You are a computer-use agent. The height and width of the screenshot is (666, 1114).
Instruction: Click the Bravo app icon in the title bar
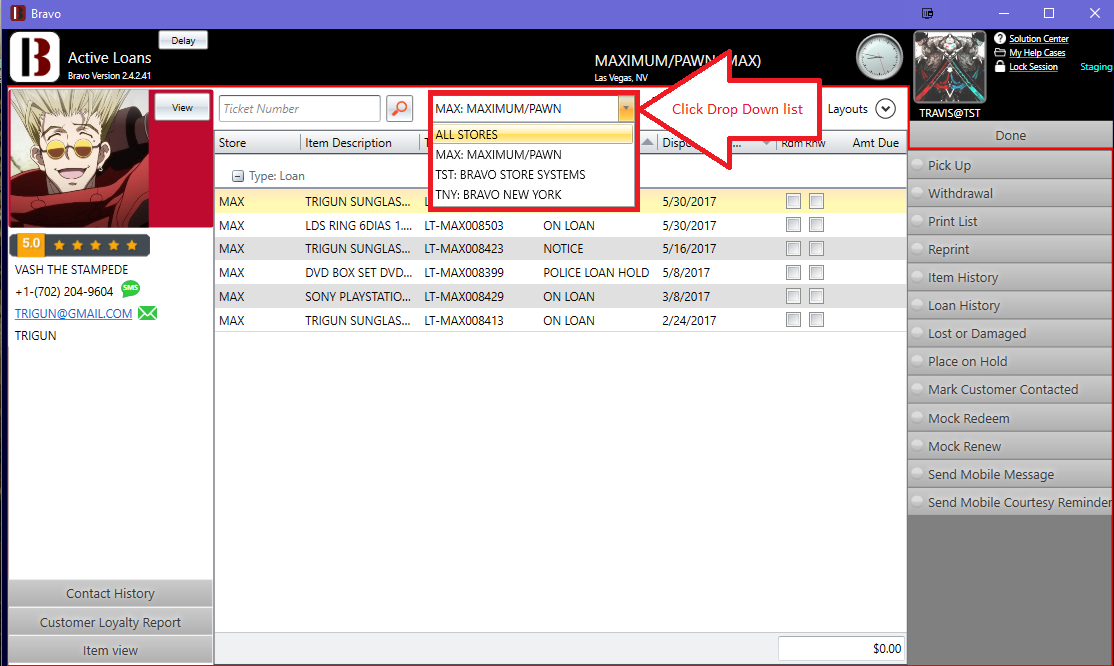(18, 13)
